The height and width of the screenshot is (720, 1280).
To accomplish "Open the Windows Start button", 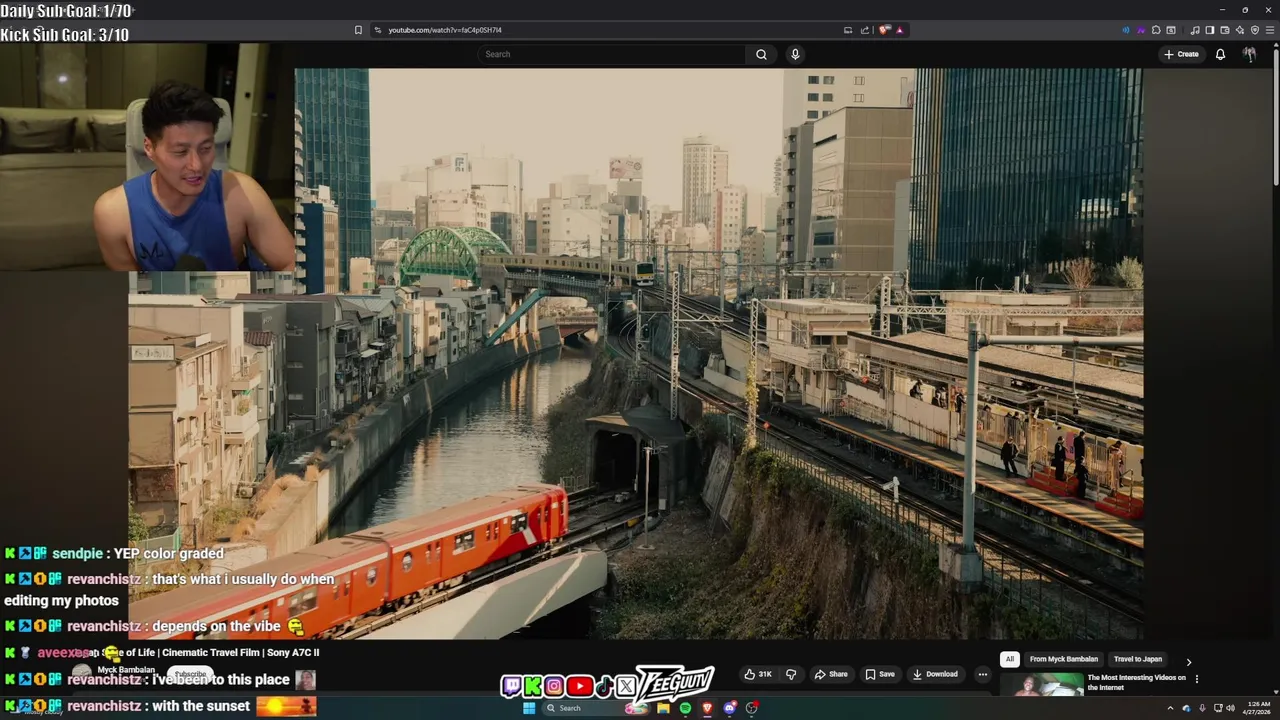I will tap(529, 708).
